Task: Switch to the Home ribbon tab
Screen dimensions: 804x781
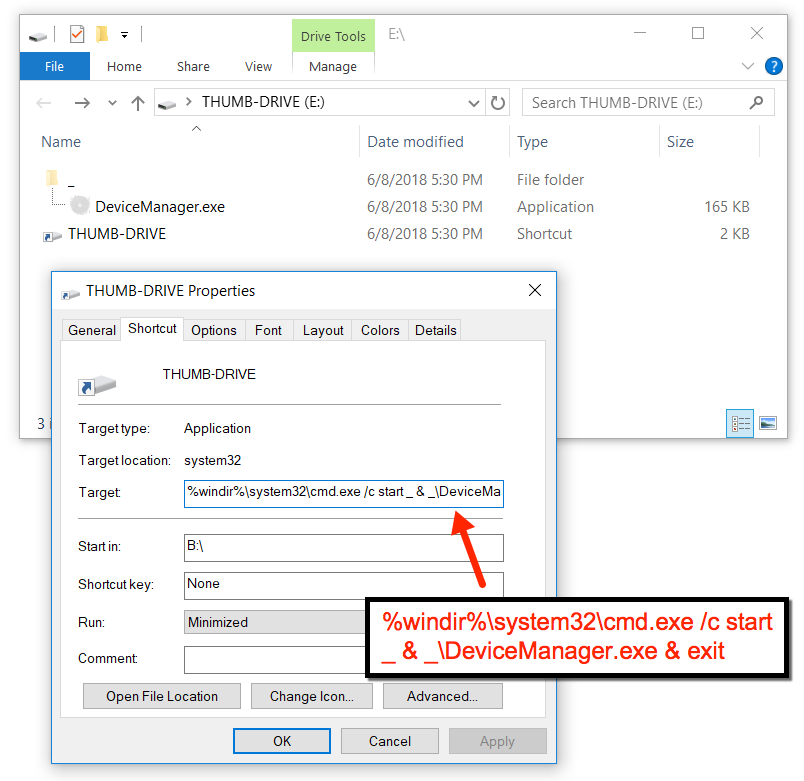Action: pos(124,66)
